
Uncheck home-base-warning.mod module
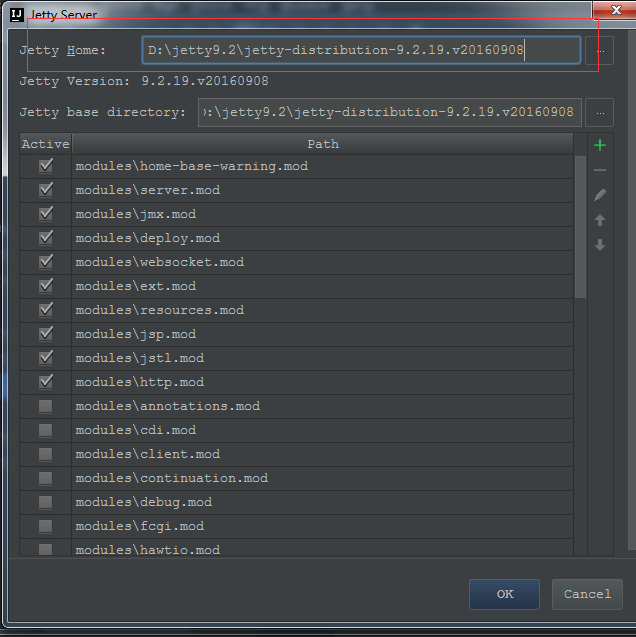(x=45, y=166)
